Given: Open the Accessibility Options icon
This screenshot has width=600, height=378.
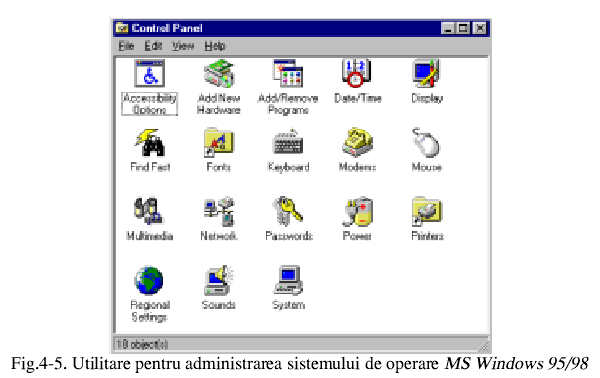Looking at the screenshot, I should point(150,73).
